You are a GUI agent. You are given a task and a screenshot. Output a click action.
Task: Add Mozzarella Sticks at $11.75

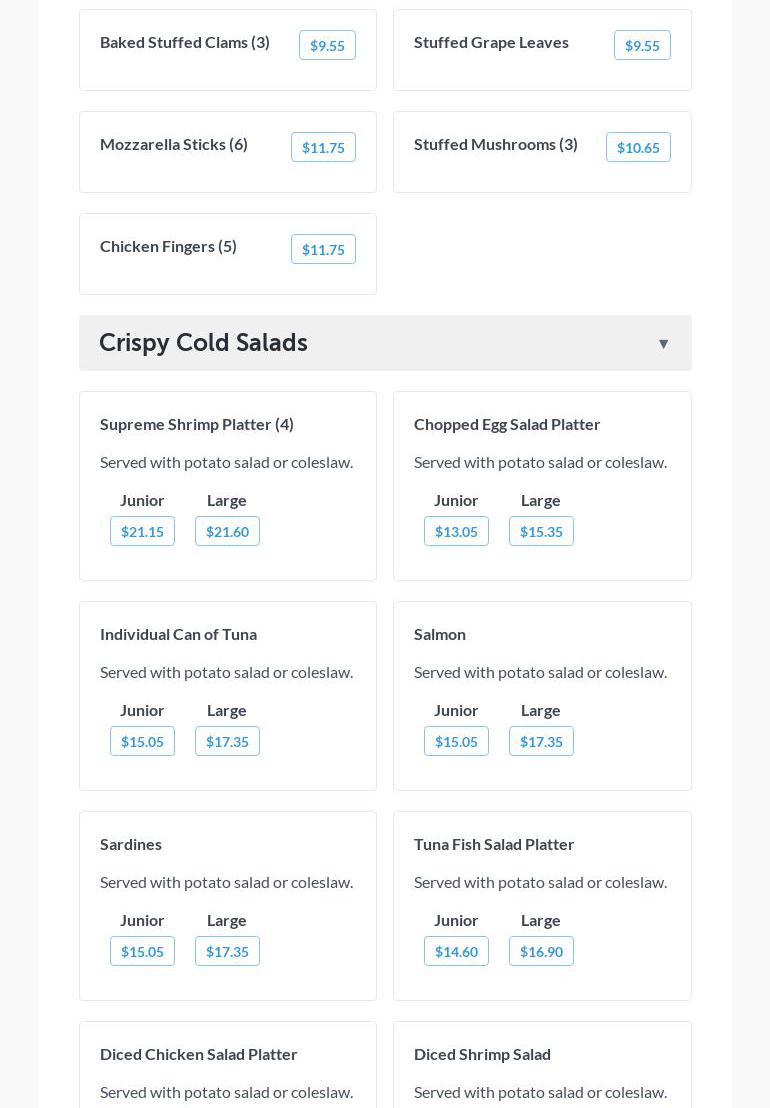(x=323, y=148)
